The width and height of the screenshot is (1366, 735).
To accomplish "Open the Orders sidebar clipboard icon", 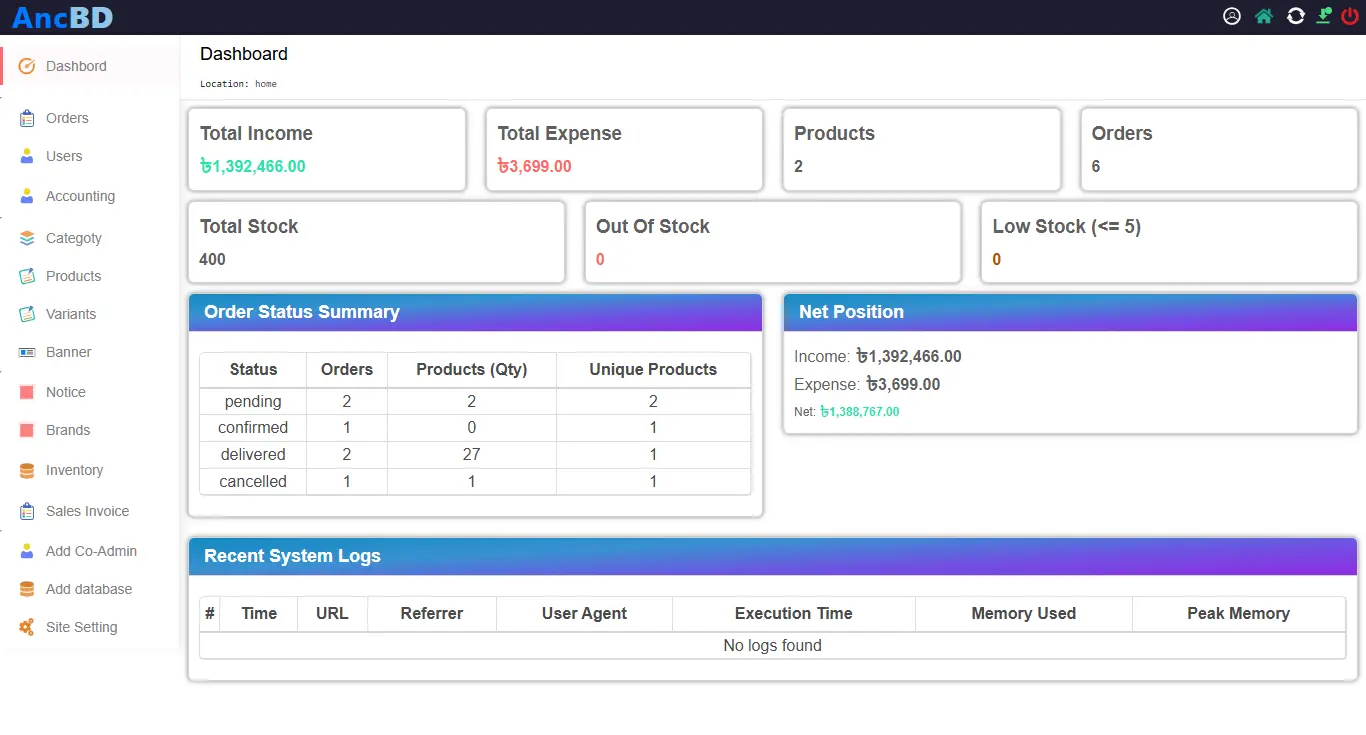I will 27,118.
